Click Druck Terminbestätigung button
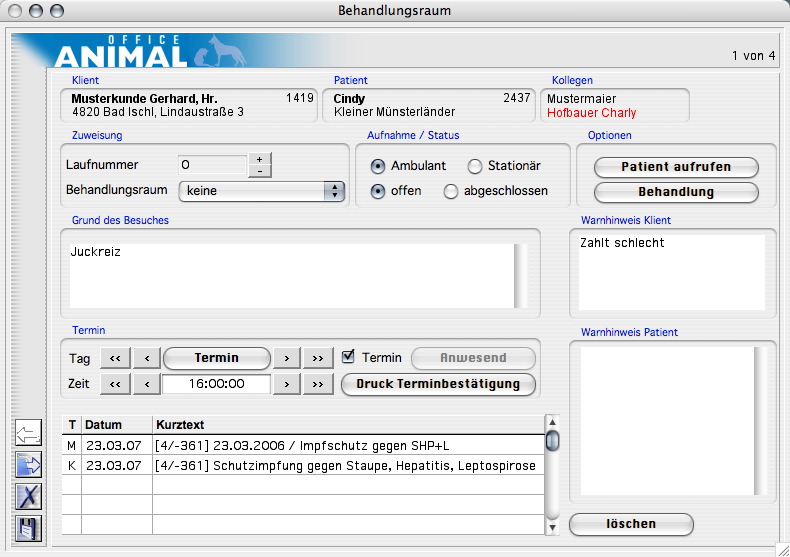Viewport: 790px width, 557px height. click(439, 384)
